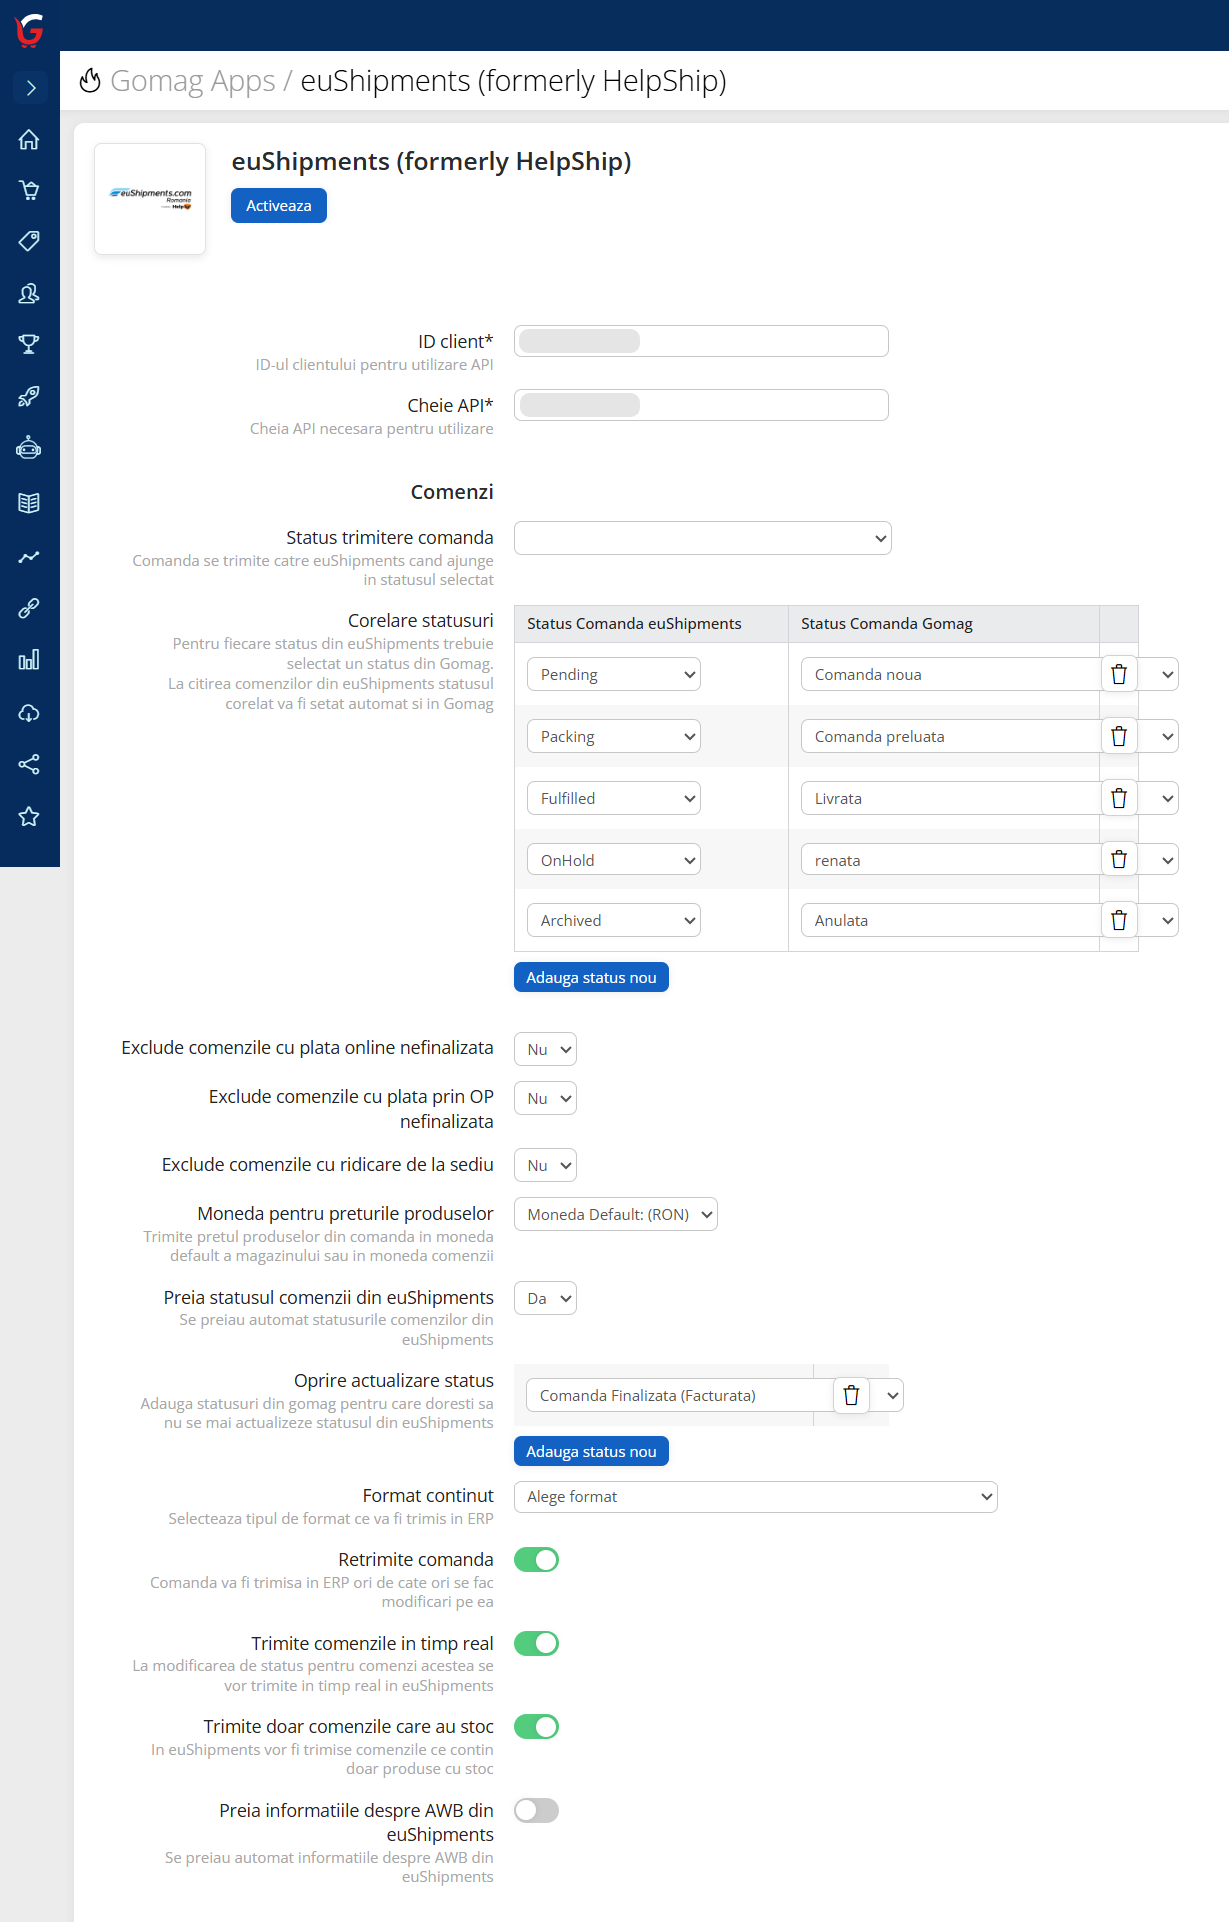Open the book content icon
Viewport: 1229px width, 1922px height.
tap(29, 503)
